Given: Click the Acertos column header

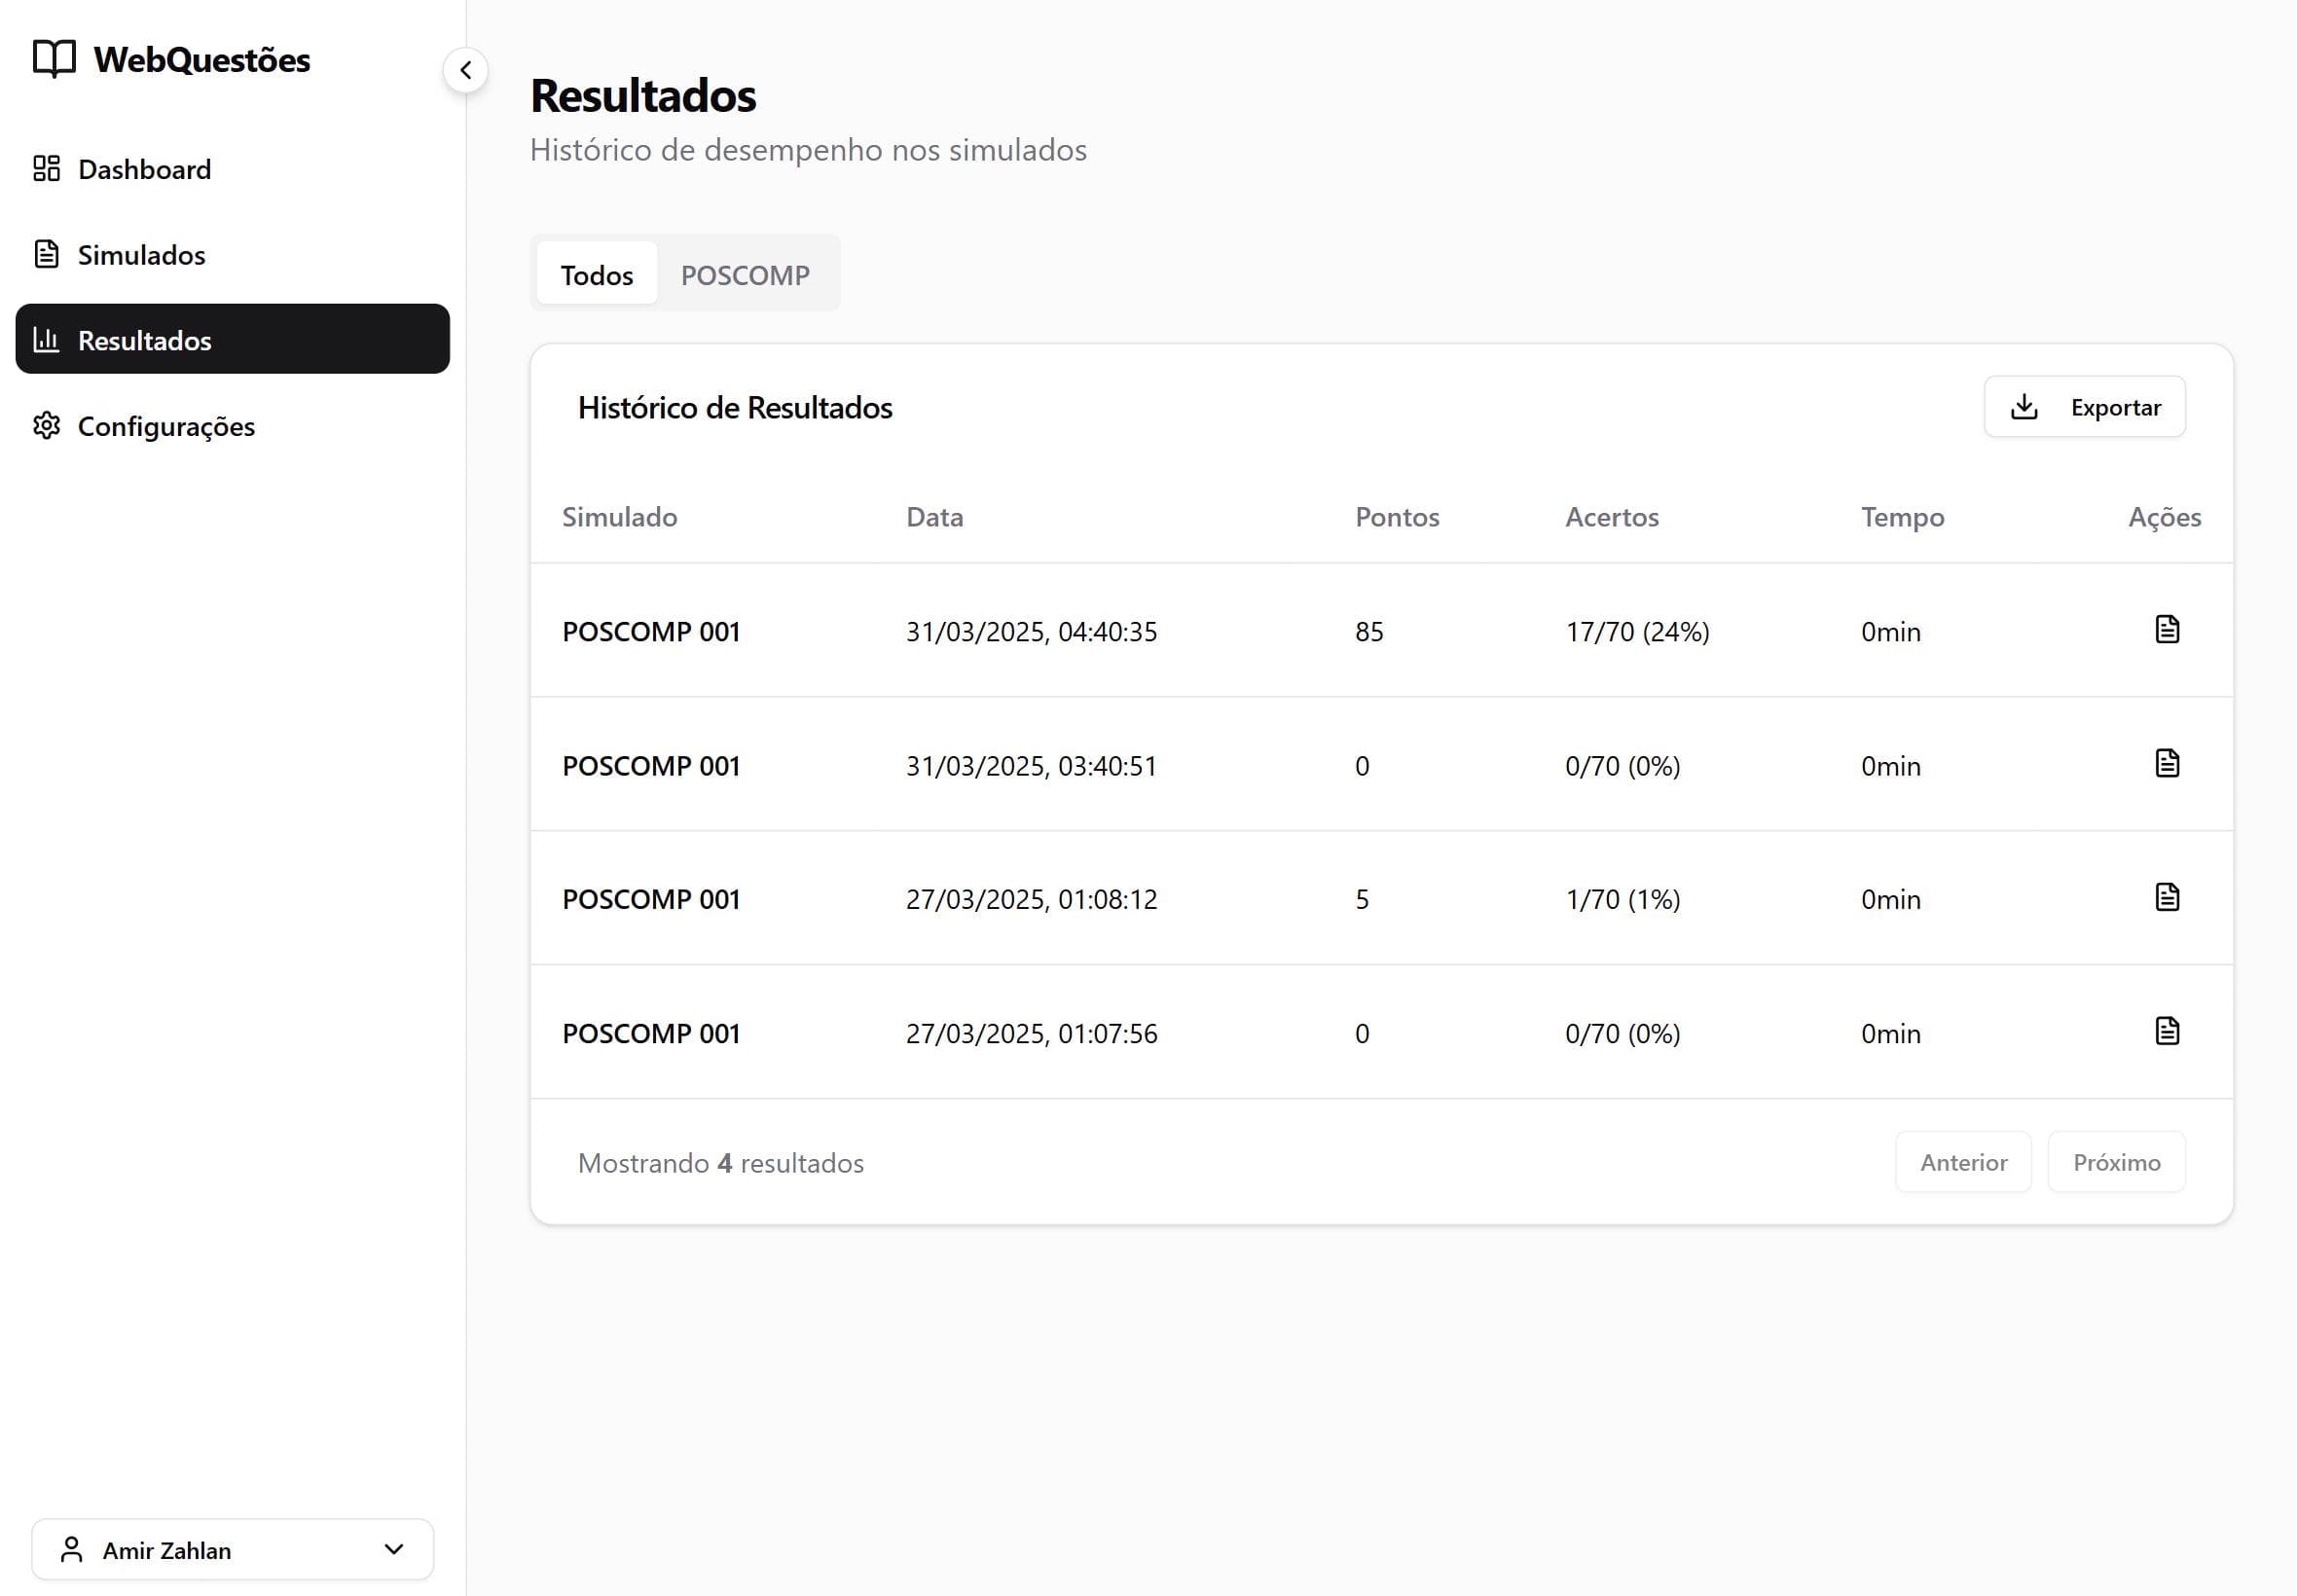Looking at the screenshot, I should [x=1611, y=517].
